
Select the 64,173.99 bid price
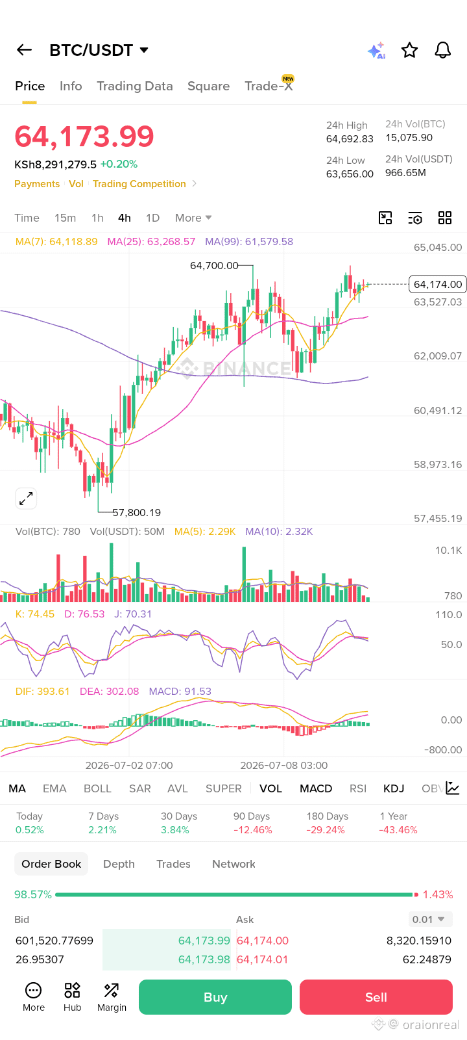coord(204,941)
